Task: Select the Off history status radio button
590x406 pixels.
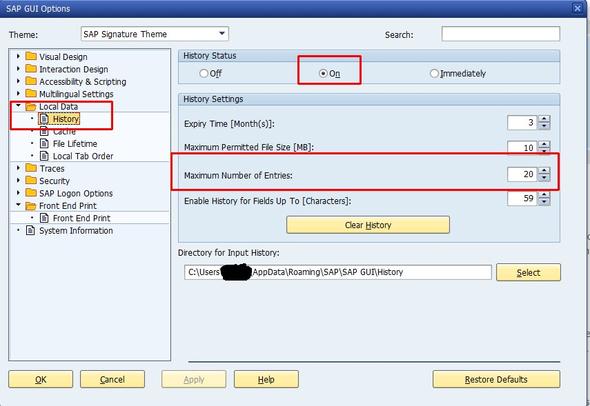Action: click(204, 73)
